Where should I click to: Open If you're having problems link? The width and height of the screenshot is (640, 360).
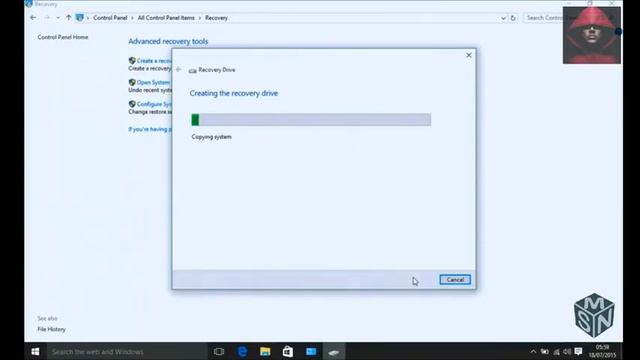click(150, 129)
